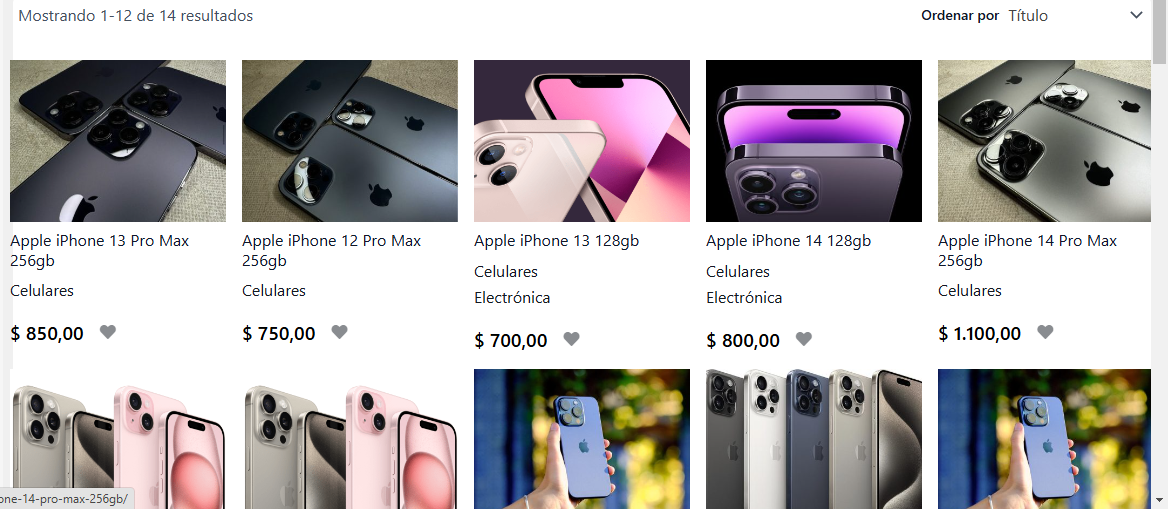1168x509 pixels.
Task: Favorite the iPhone 13 Pro Max heart icon
Action: click(x=108, y=332)
